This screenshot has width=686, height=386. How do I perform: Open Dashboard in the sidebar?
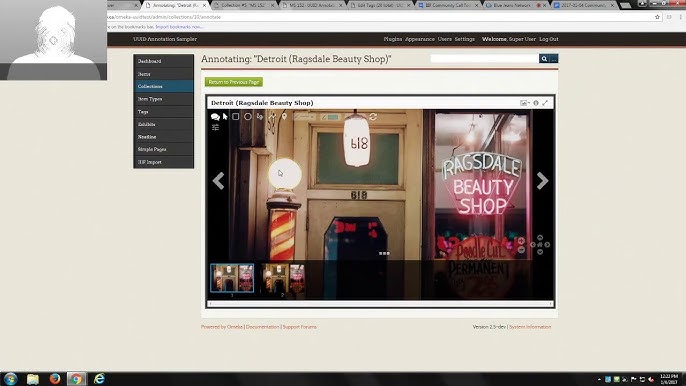[x=163, y=61]
